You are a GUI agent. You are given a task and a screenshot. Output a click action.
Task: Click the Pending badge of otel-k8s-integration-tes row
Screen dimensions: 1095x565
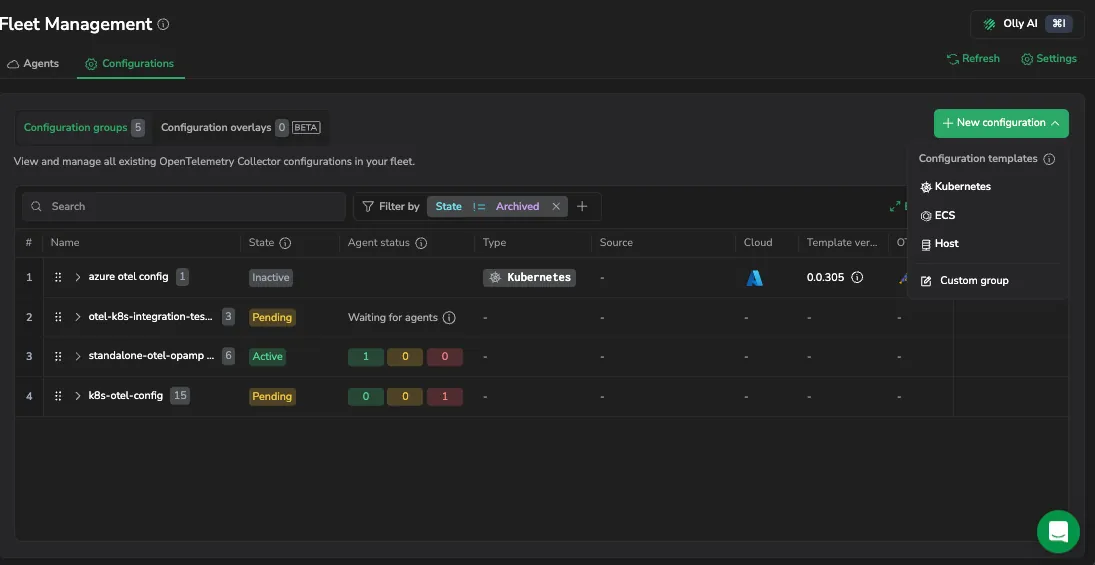click(272, 317)
